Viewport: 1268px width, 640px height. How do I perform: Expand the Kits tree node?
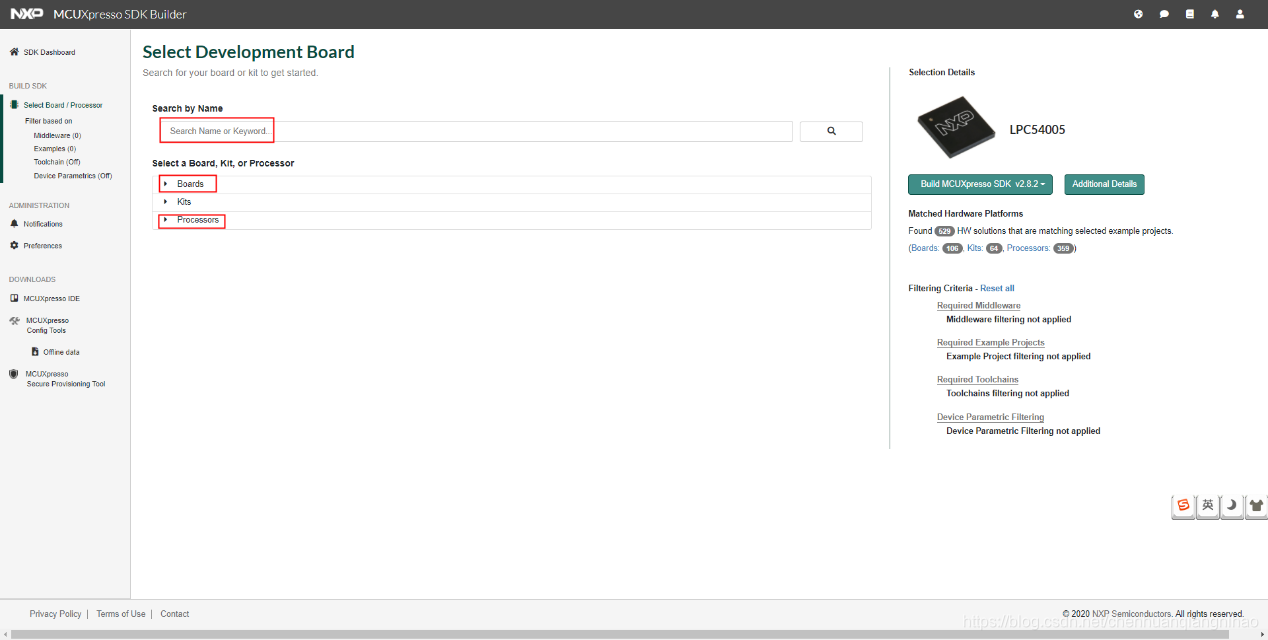pyautogui.click(x=166, y=202)
